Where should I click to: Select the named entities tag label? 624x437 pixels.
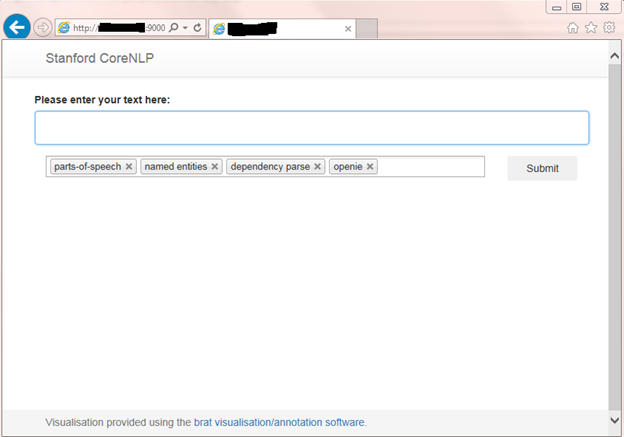[176, 166]
